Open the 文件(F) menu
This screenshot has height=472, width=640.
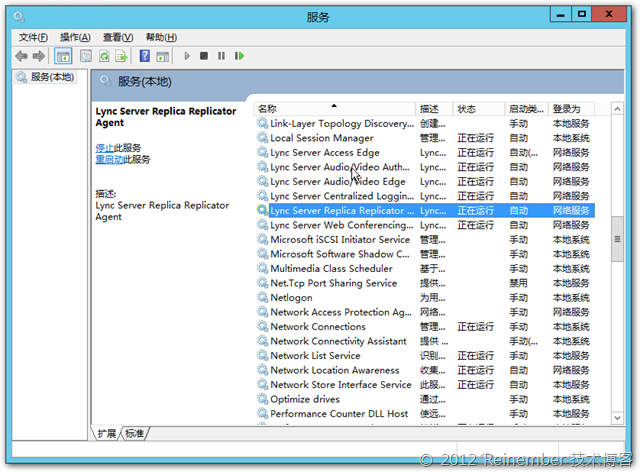click(33, 38)
